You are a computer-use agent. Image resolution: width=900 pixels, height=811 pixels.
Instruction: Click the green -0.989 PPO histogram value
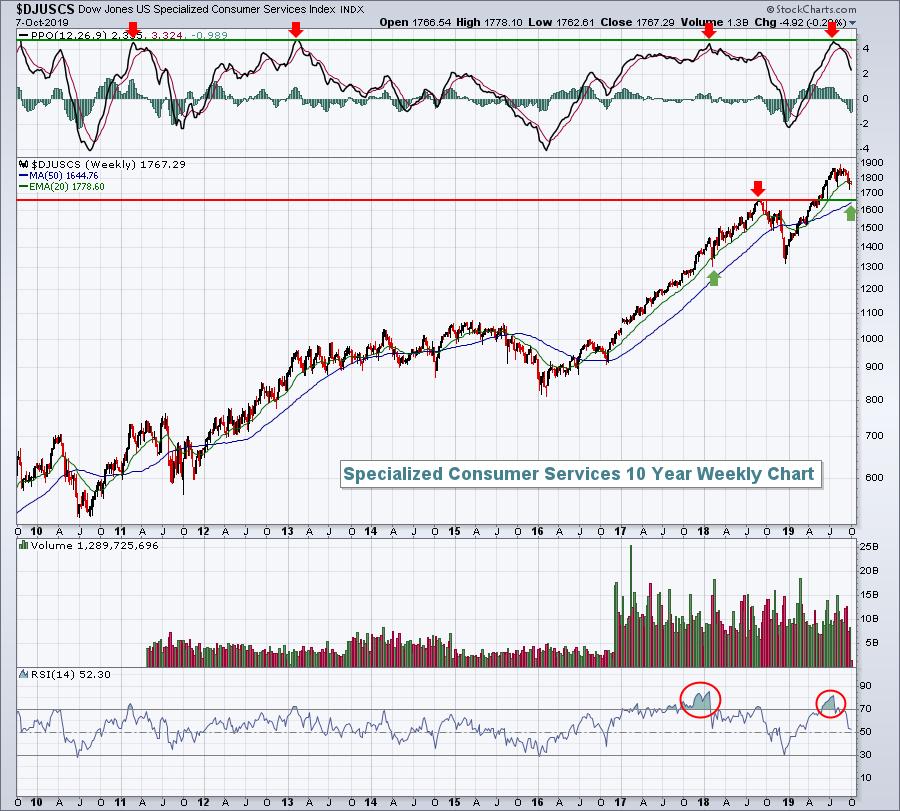pos(209,36)
